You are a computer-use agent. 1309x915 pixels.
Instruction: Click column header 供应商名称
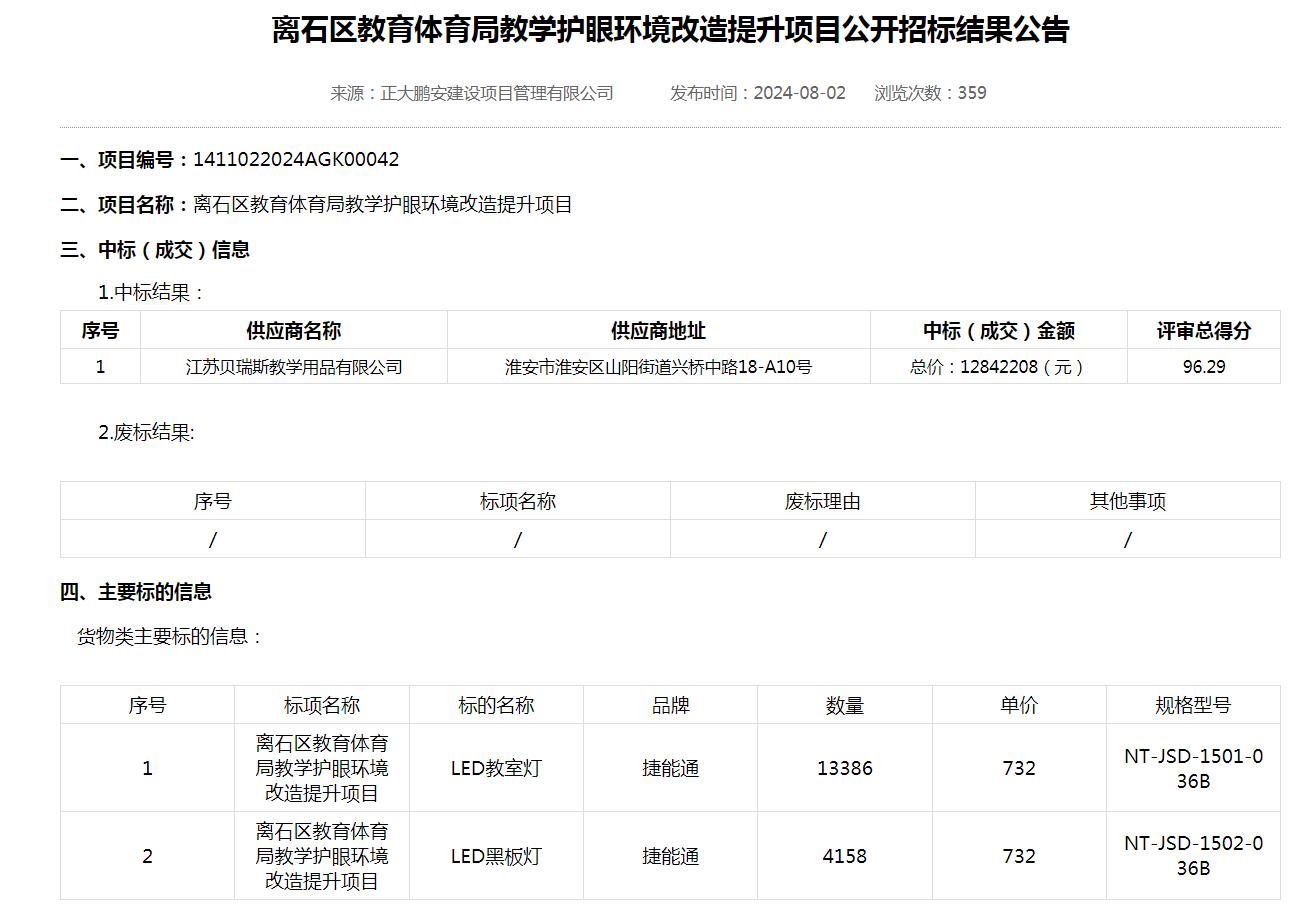294,330
